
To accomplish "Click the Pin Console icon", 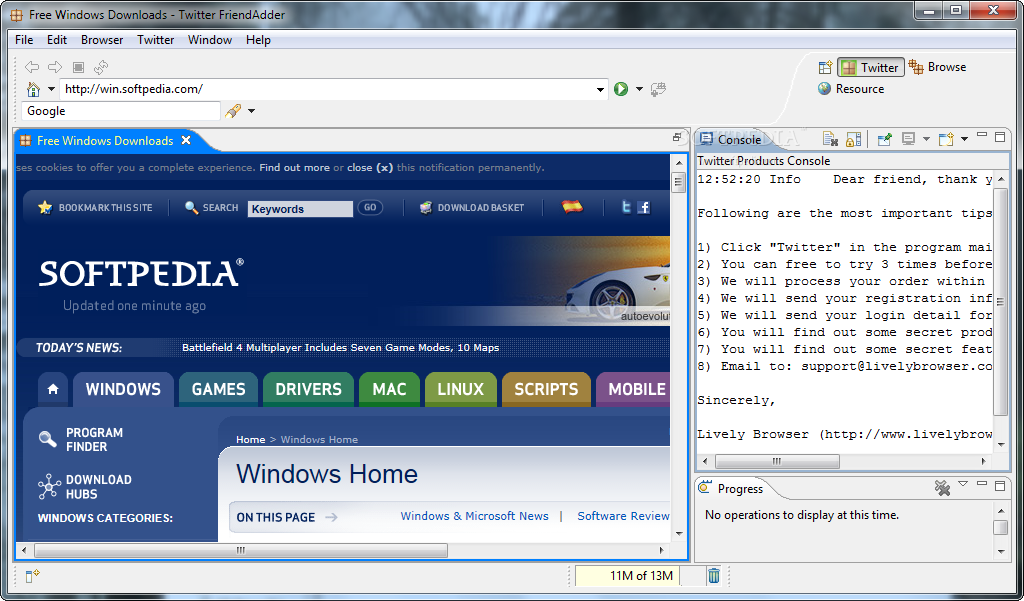I will [884, 138].
